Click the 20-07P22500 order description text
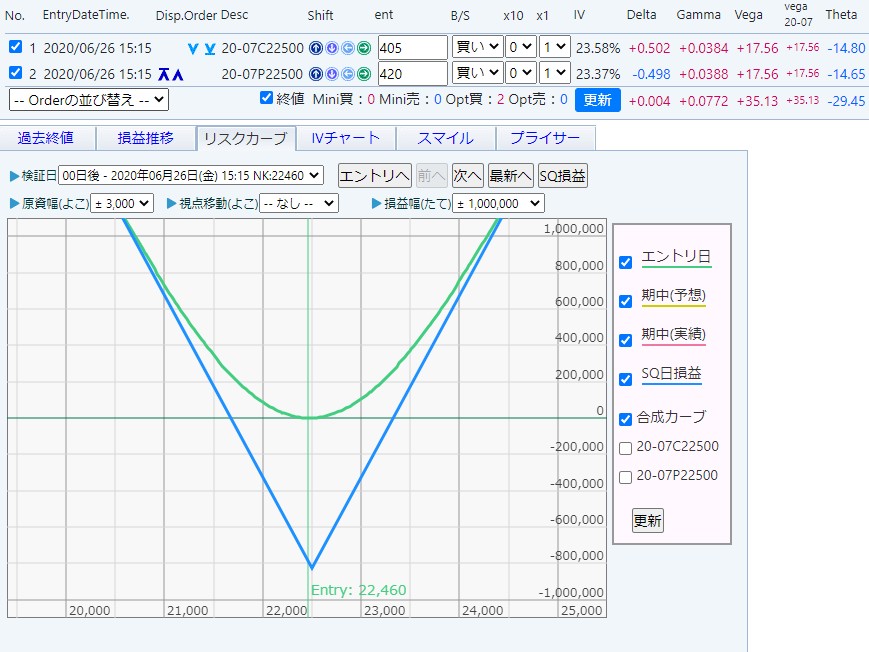The image size is (869, 652). pyautogui.click(x=262, y=74)
